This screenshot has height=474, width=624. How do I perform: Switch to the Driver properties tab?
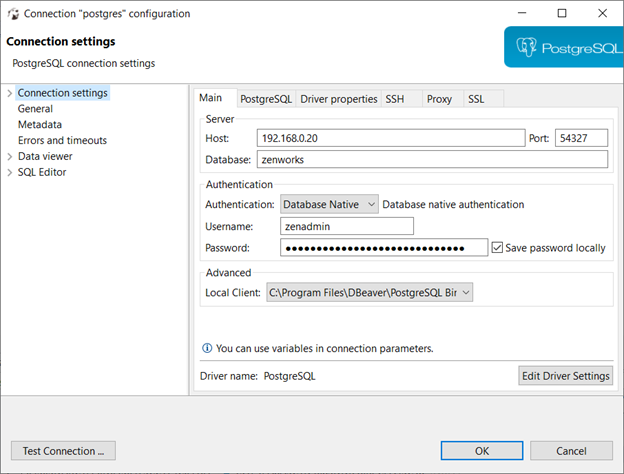tap(339, 99)
